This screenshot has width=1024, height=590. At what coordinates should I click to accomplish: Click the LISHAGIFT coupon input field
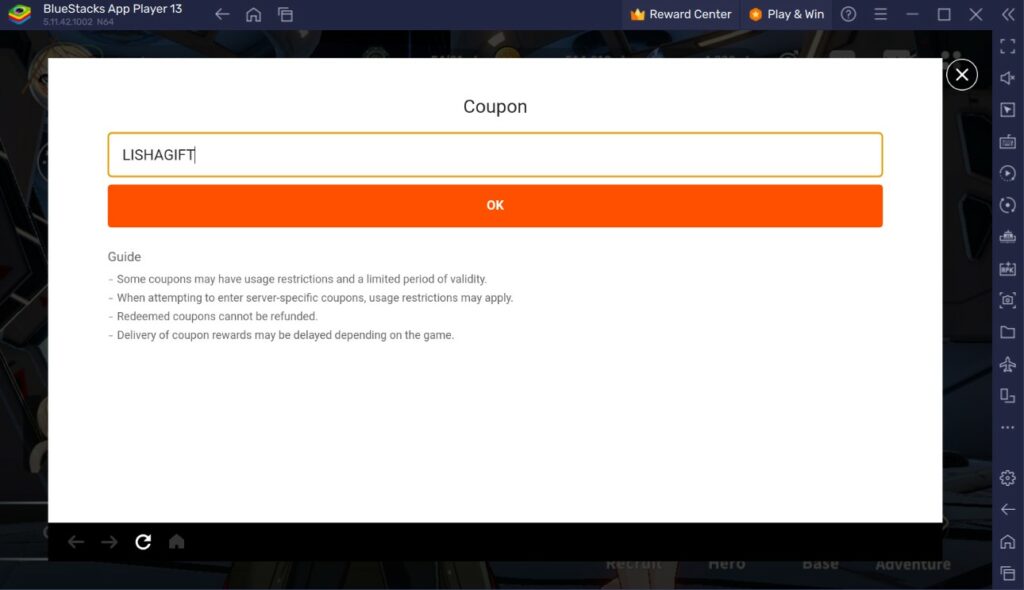pyautogui.click(x=495, y=155)
